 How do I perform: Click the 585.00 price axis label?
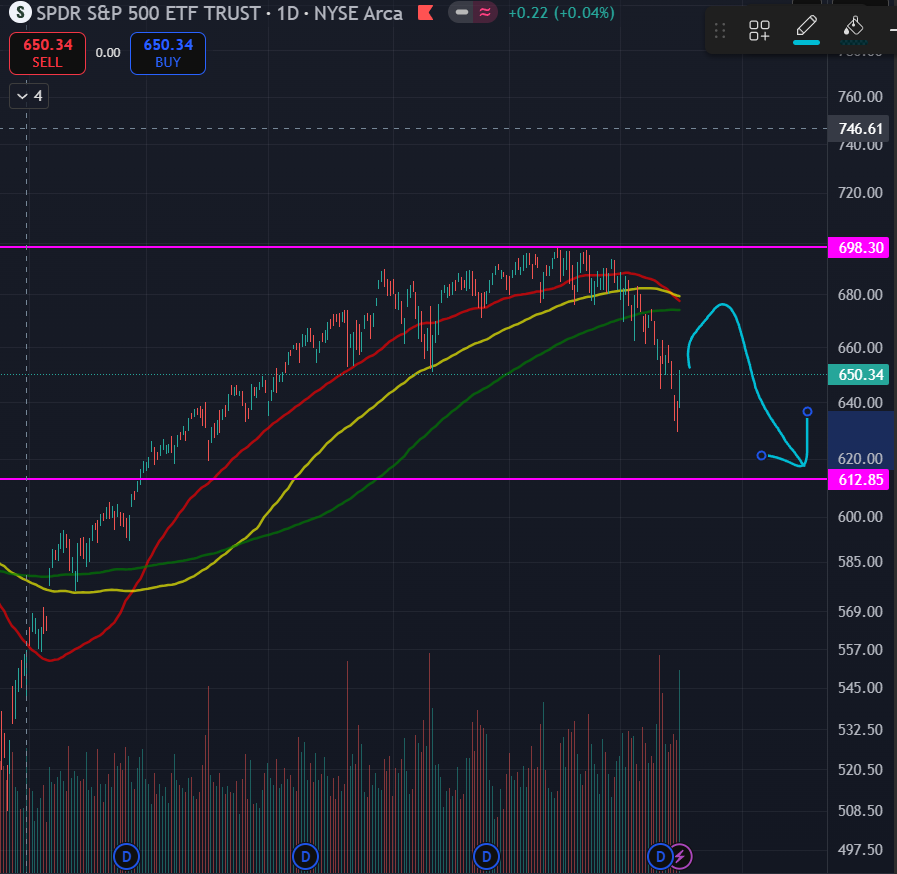(x=860, y=562)
